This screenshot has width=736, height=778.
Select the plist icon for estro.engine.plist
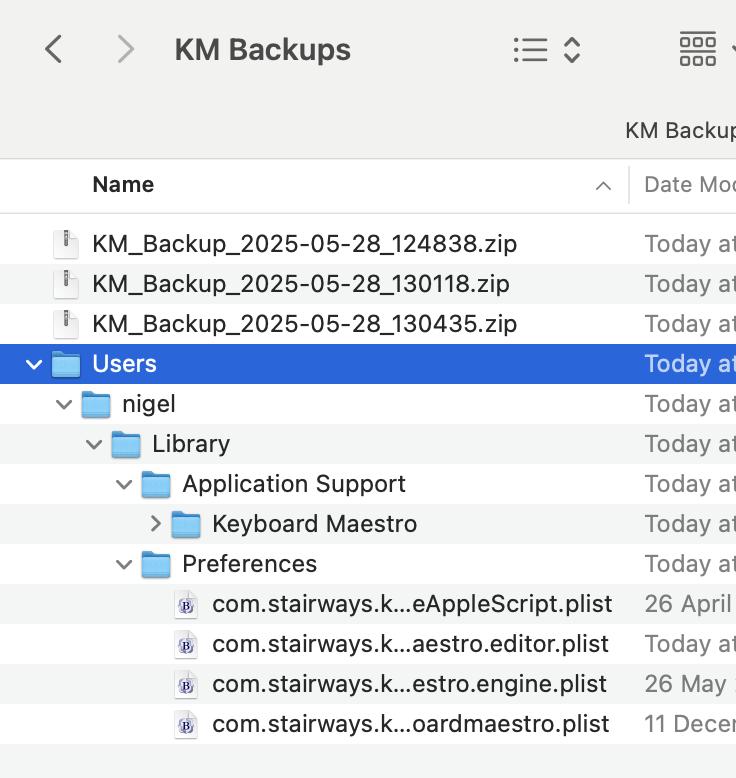click(x=186, y=684)
